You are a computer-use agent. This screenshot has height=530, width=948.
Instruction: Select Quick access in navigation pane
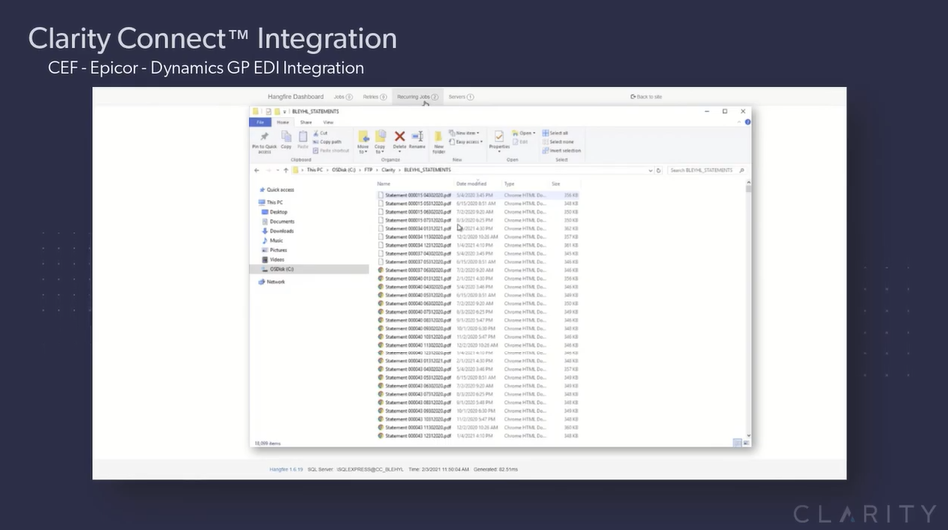click(277, 190)
